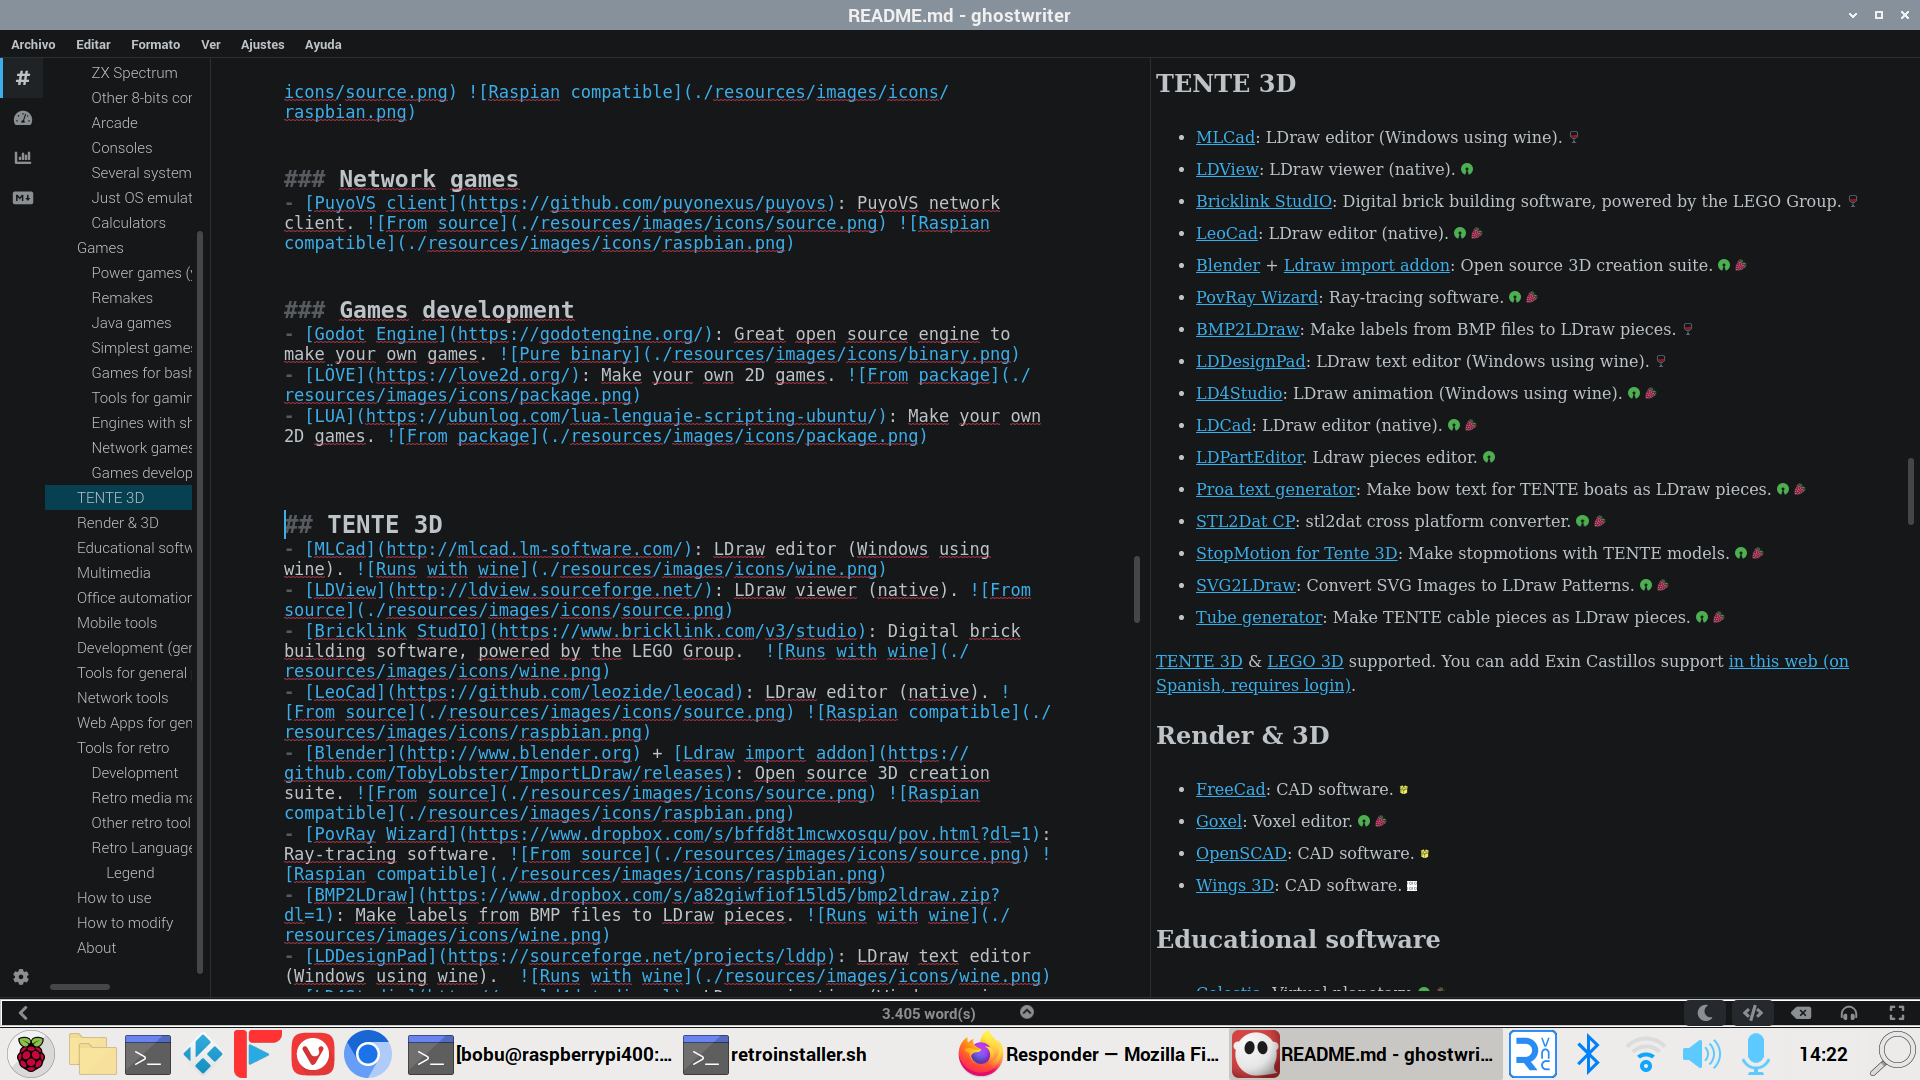
Task: Select Render & 3D in outline
Action: (x=118, y=522)
